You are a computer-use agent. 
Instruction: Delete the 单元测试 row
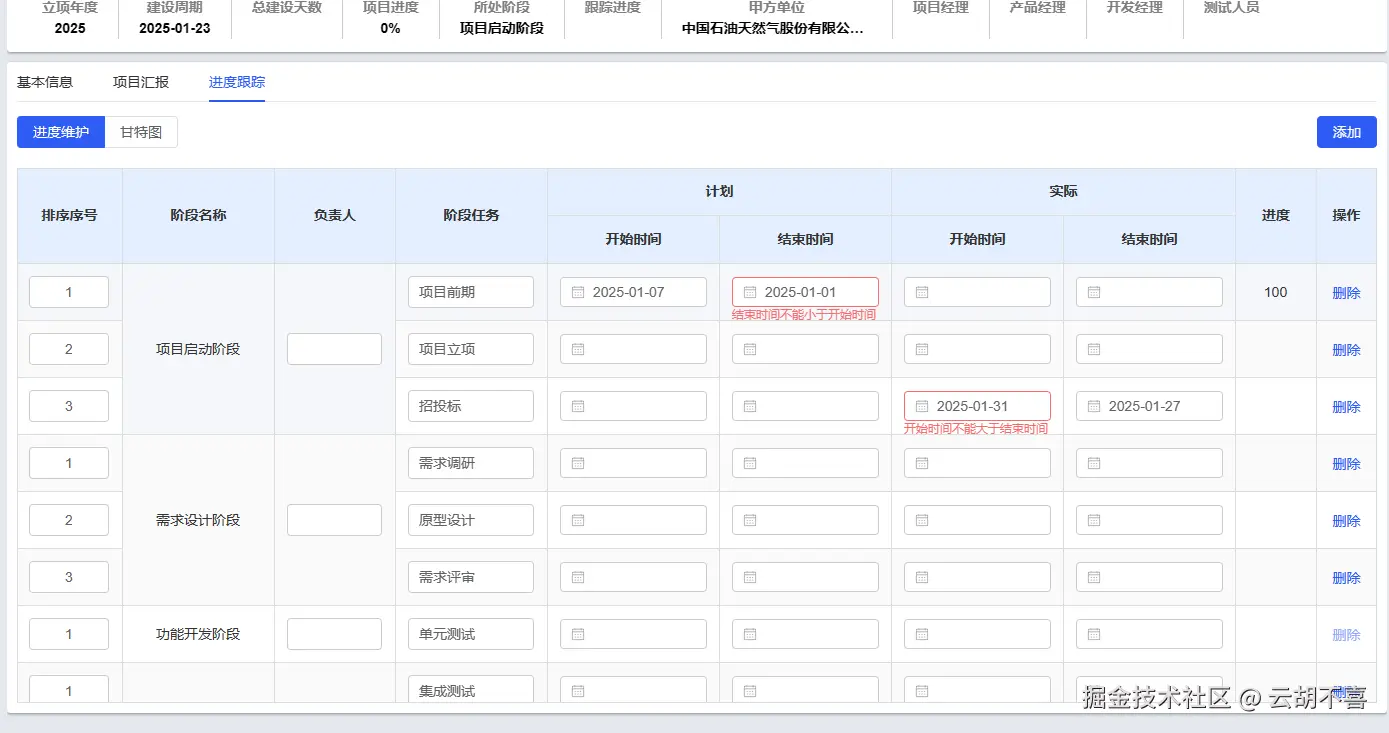(1346, 635)
